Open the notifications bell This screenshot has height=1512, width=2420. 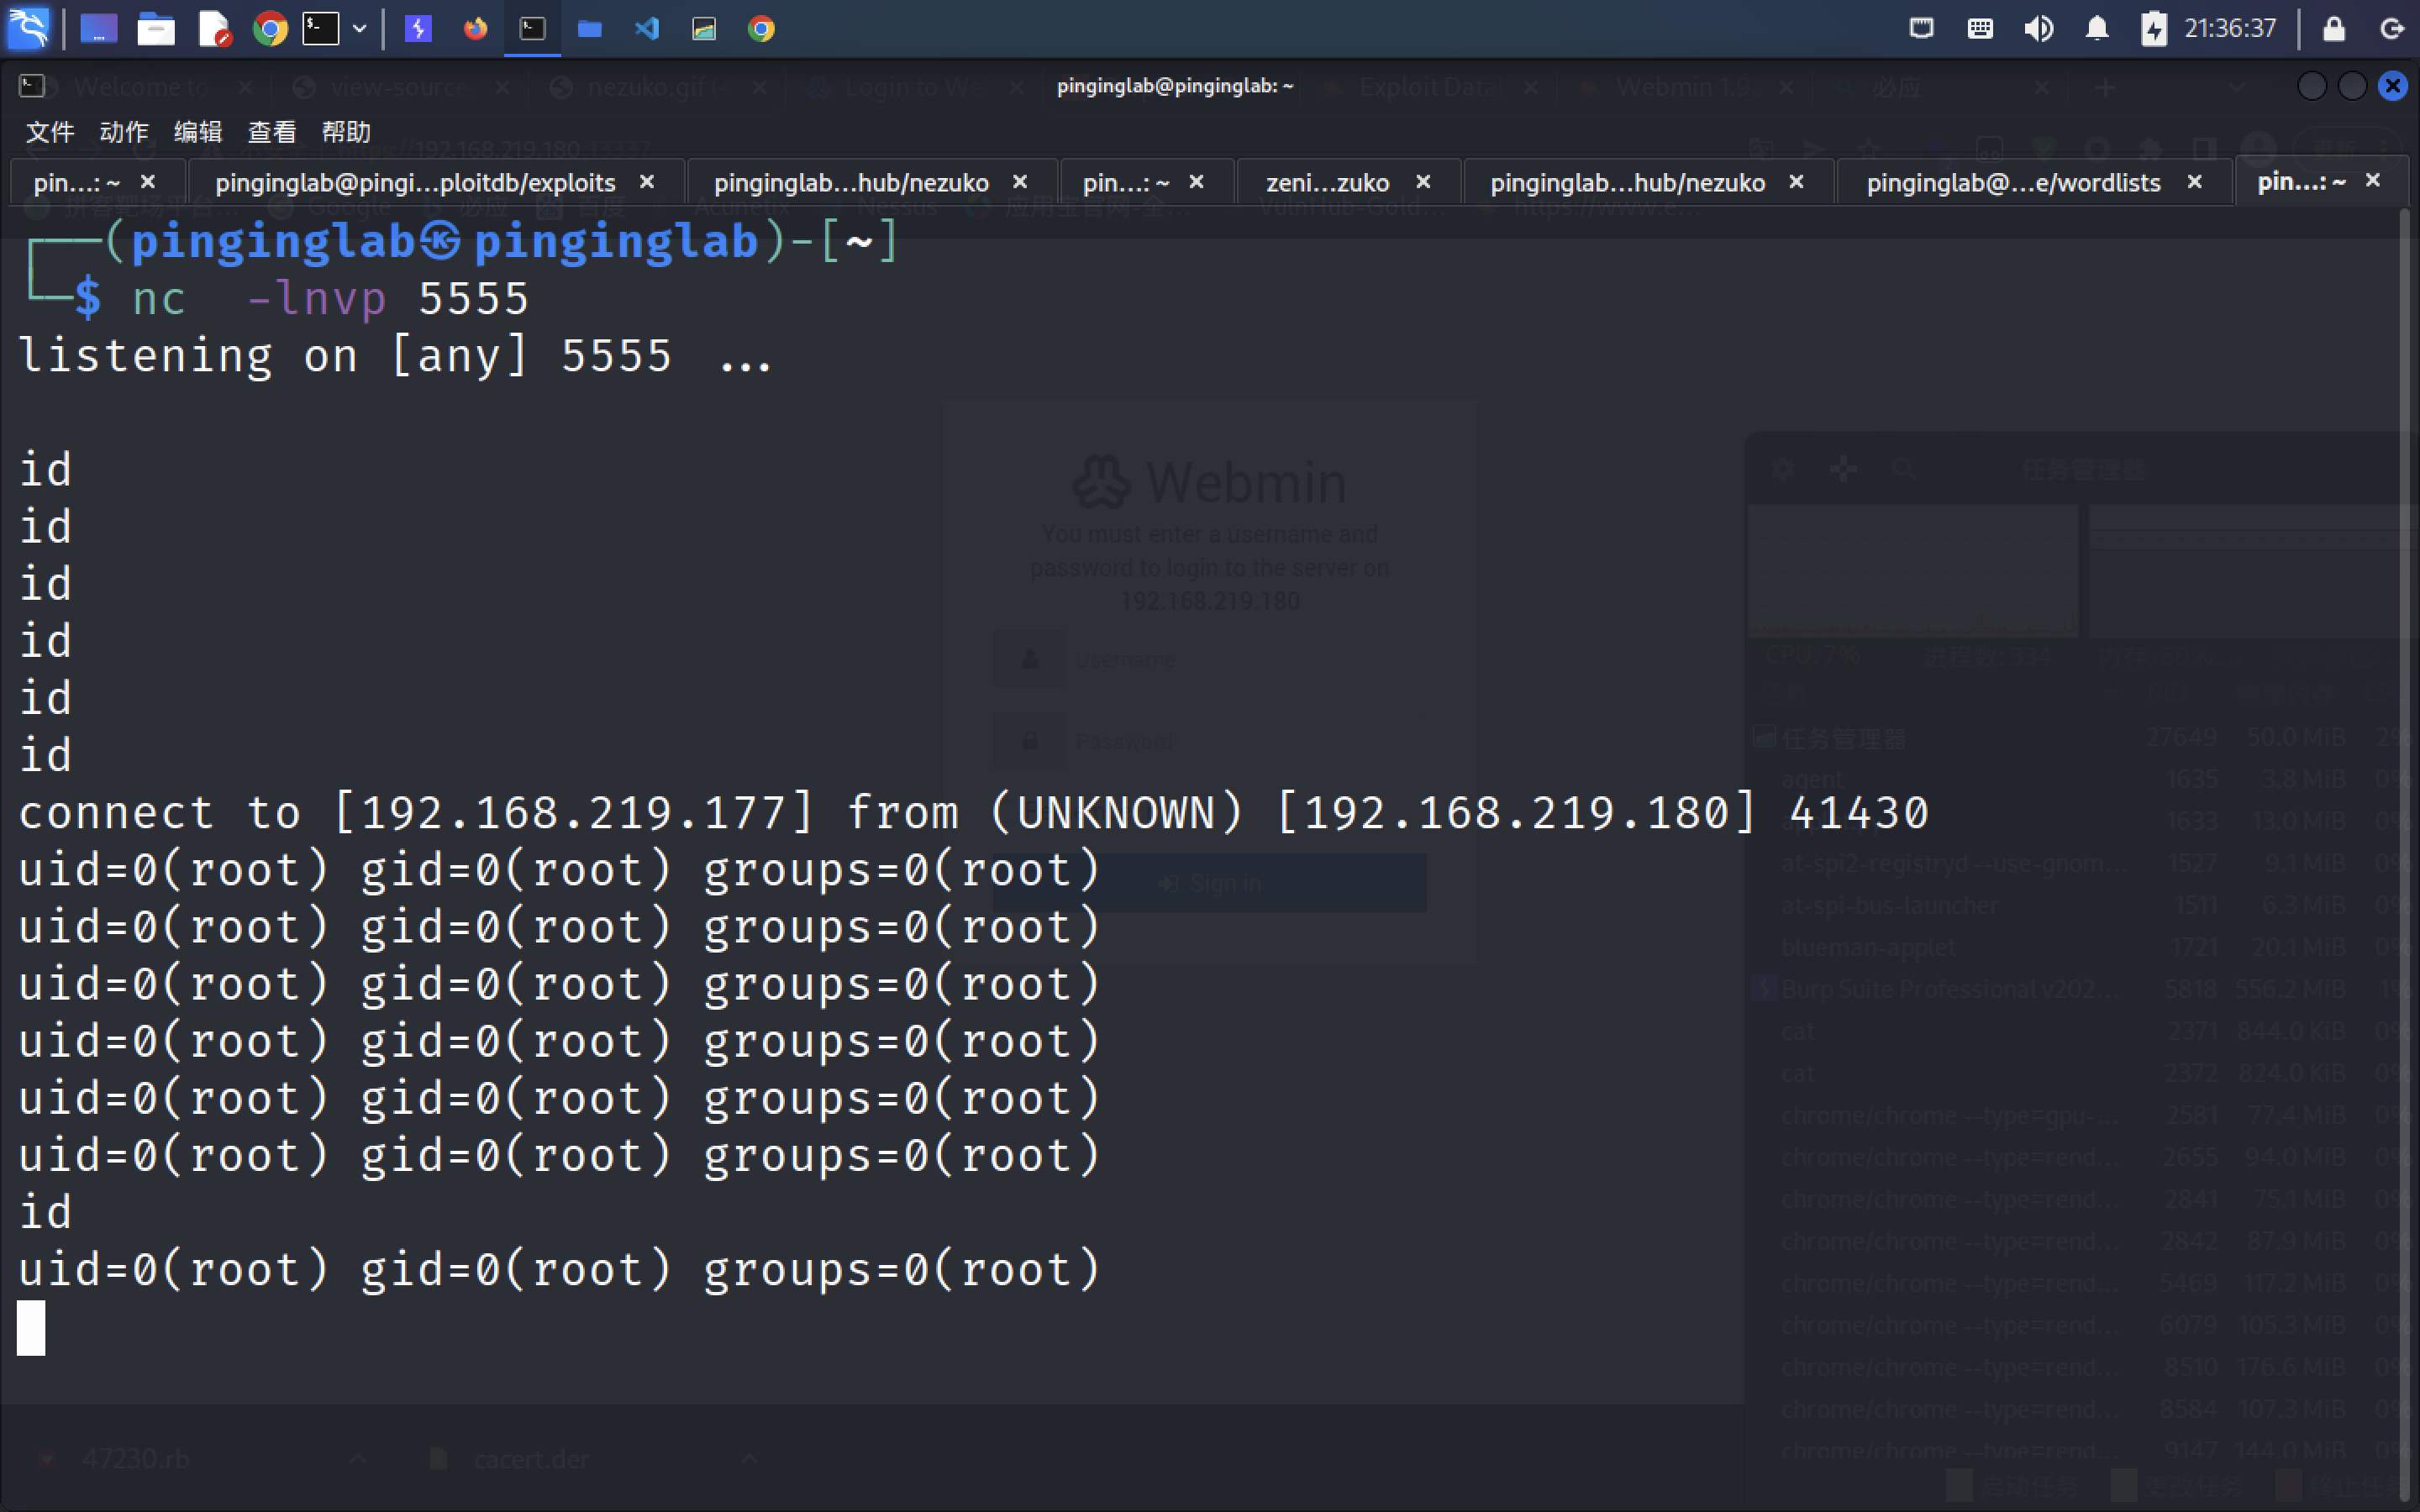tap(2097, 28)
